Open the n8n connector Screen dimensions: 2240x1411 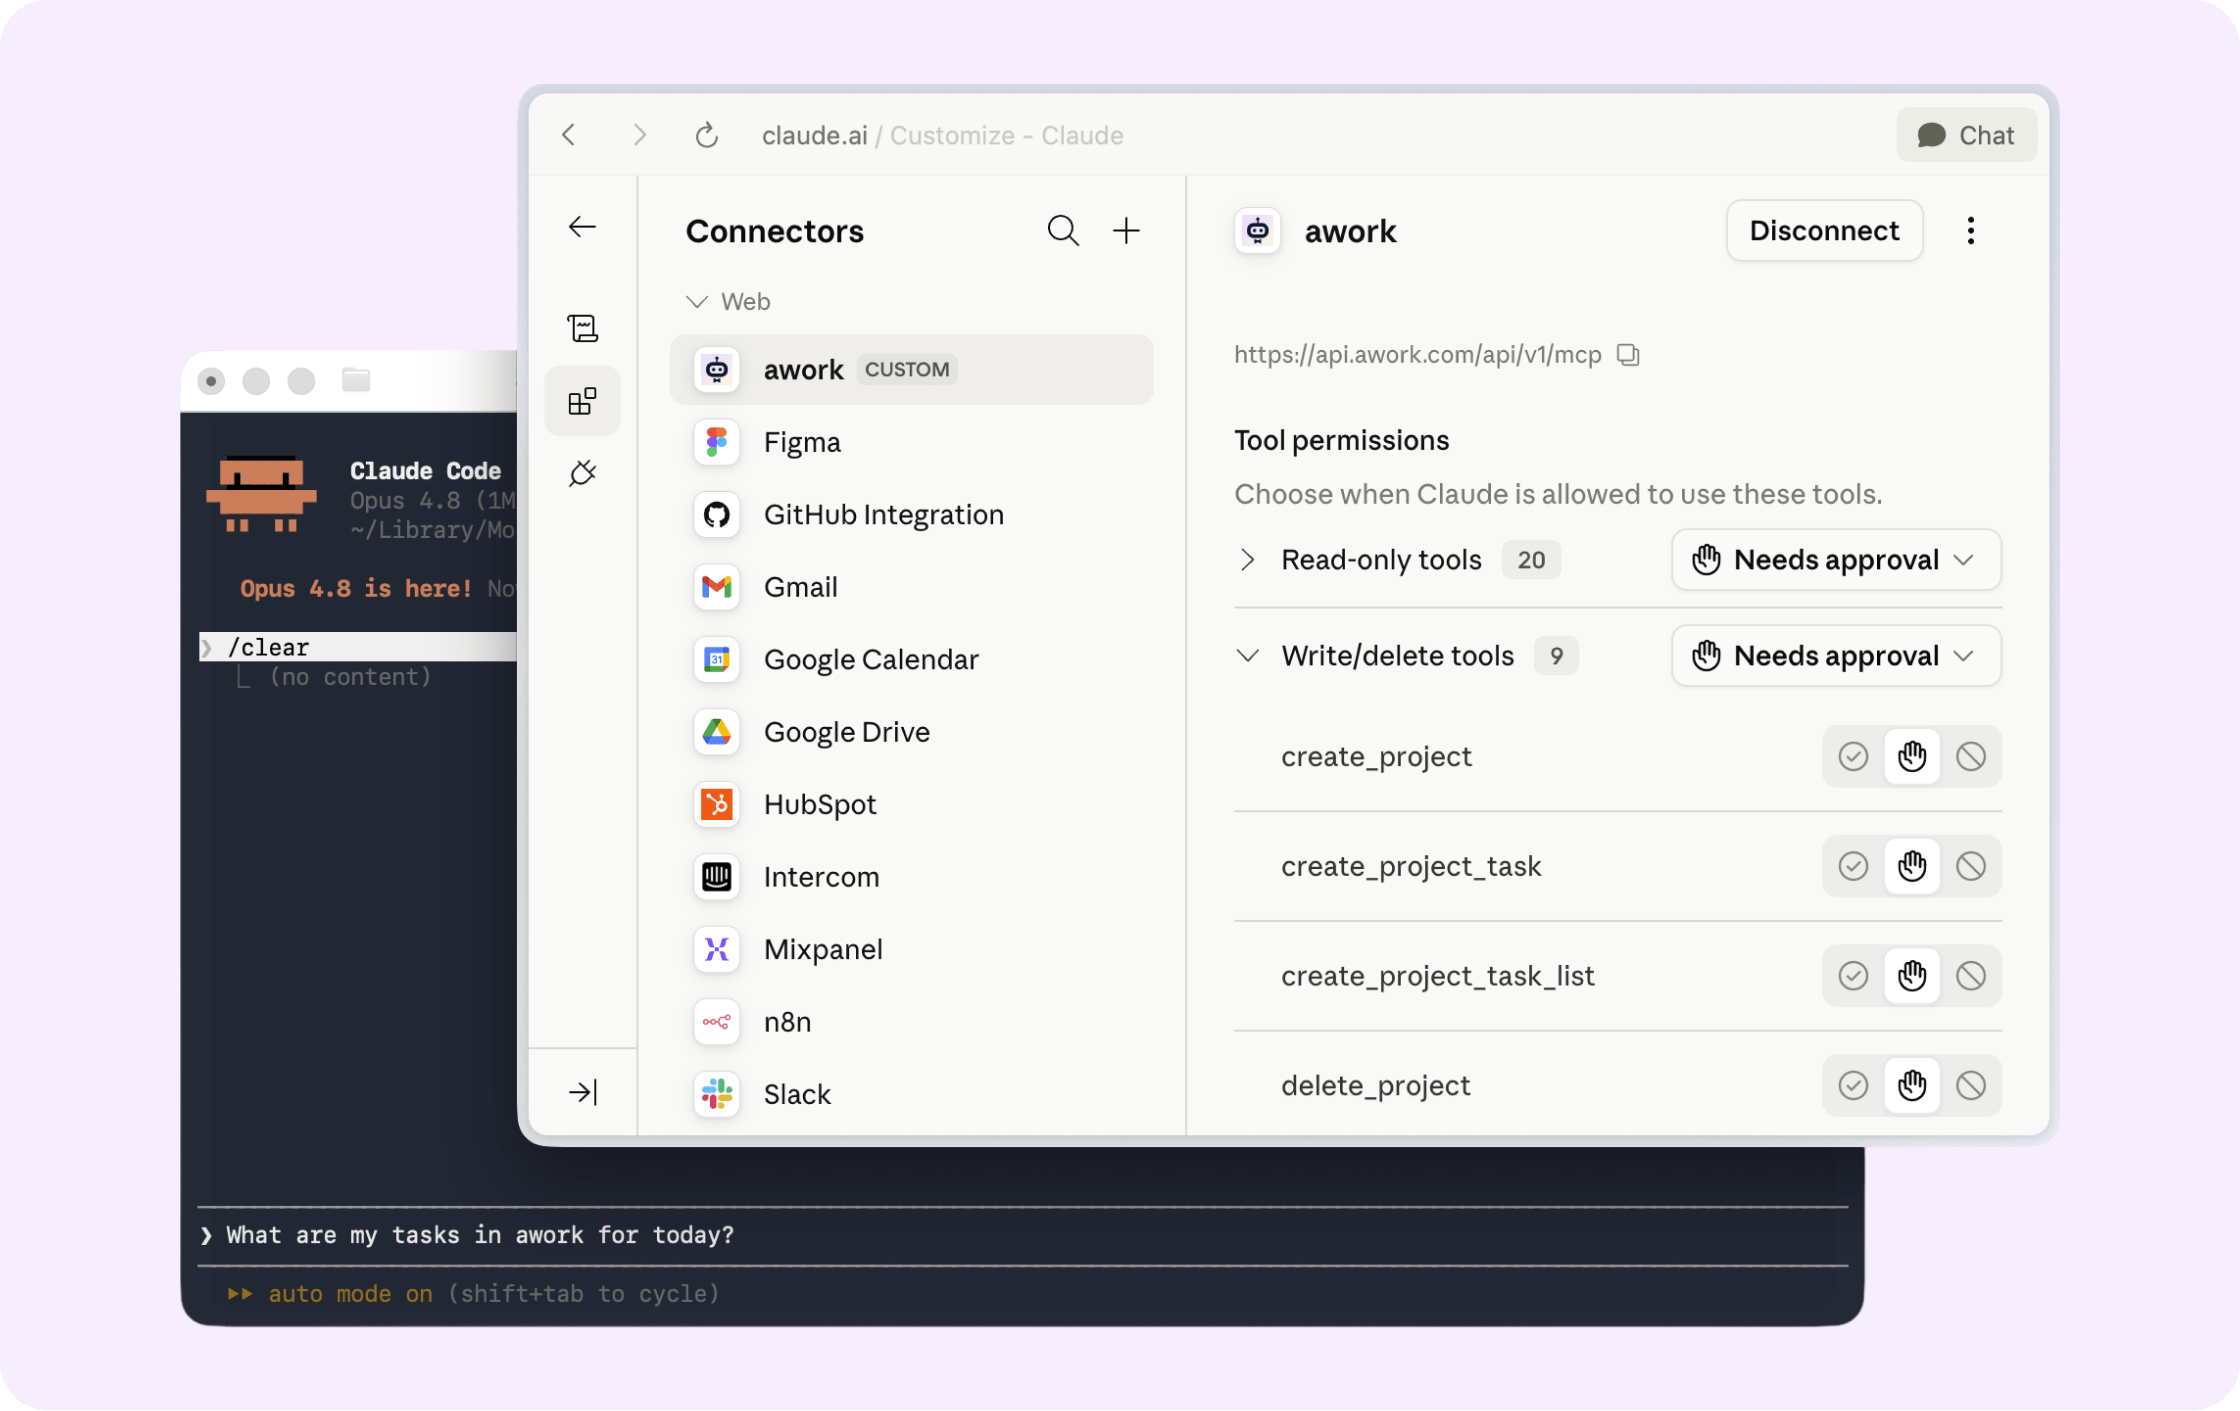tap(911, 1022)
